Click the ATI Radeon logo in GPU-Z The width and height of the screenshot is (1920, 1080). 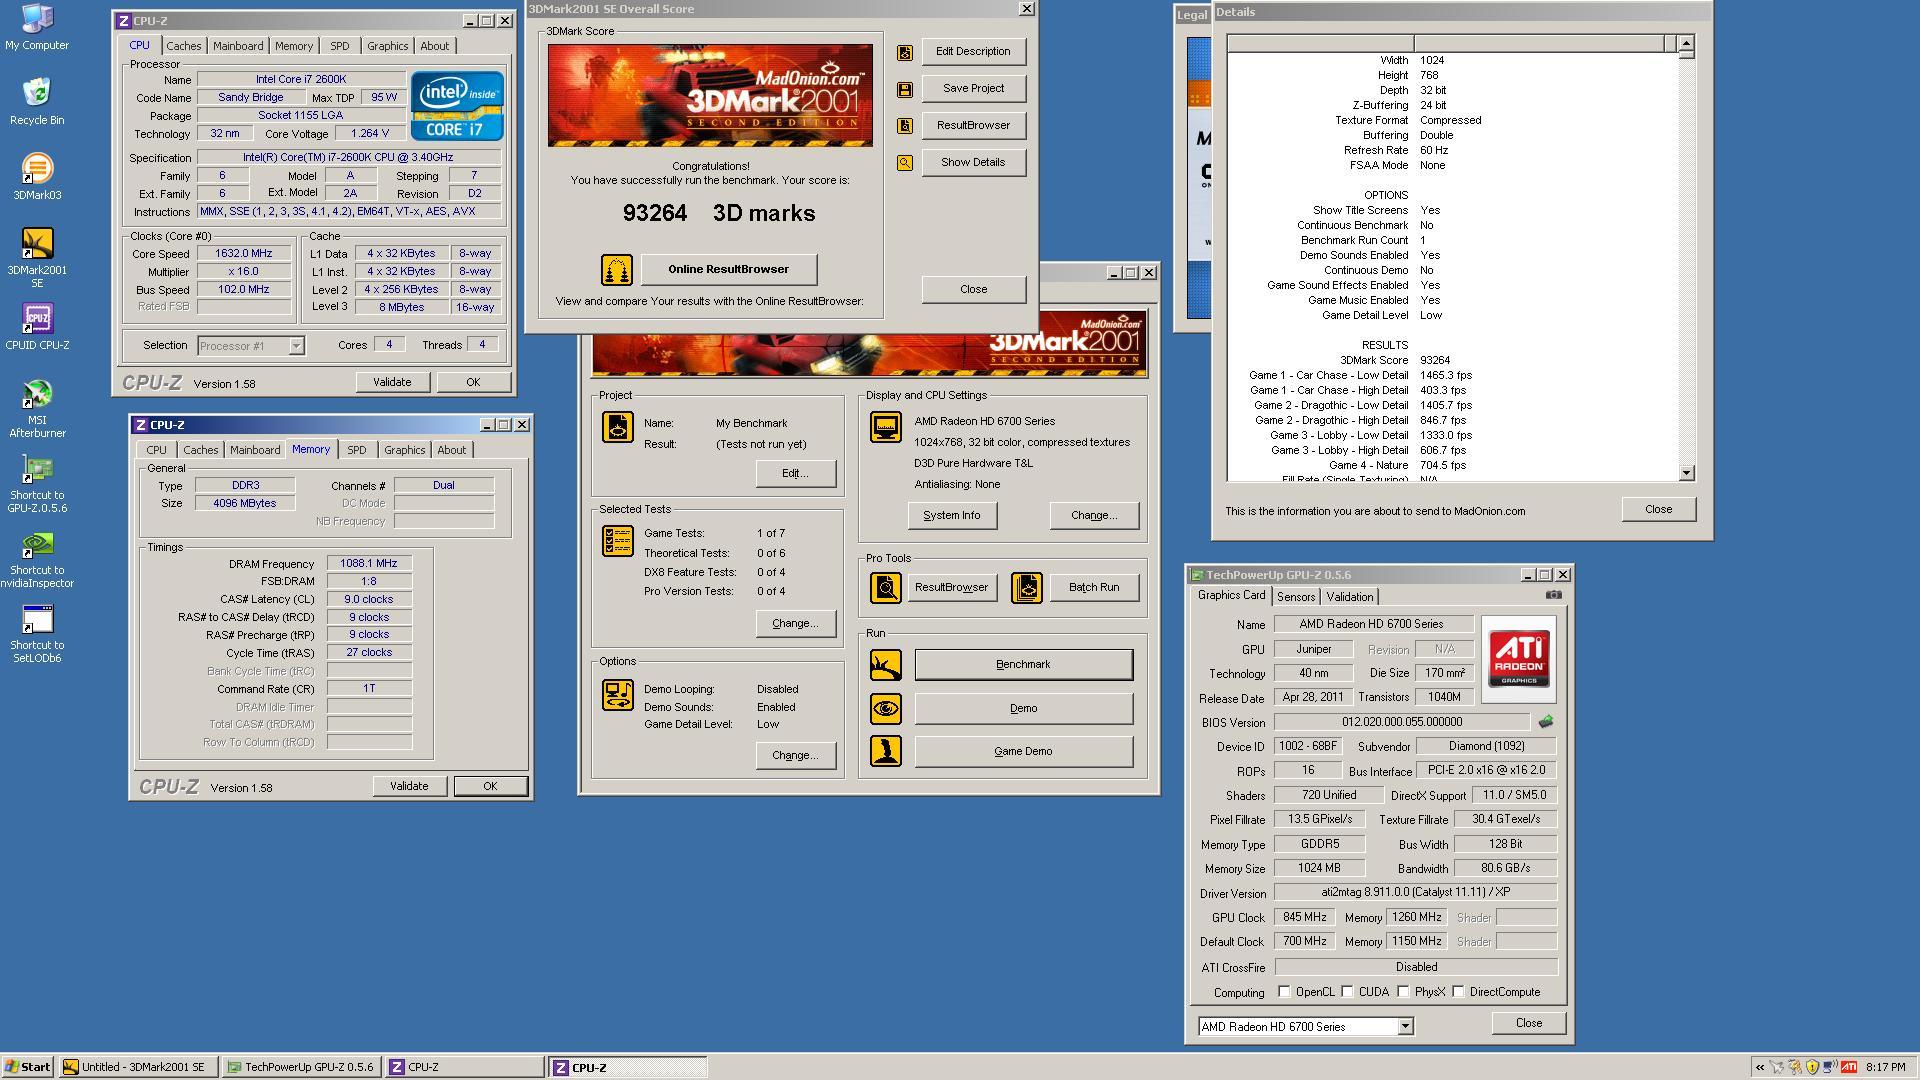1519,657
